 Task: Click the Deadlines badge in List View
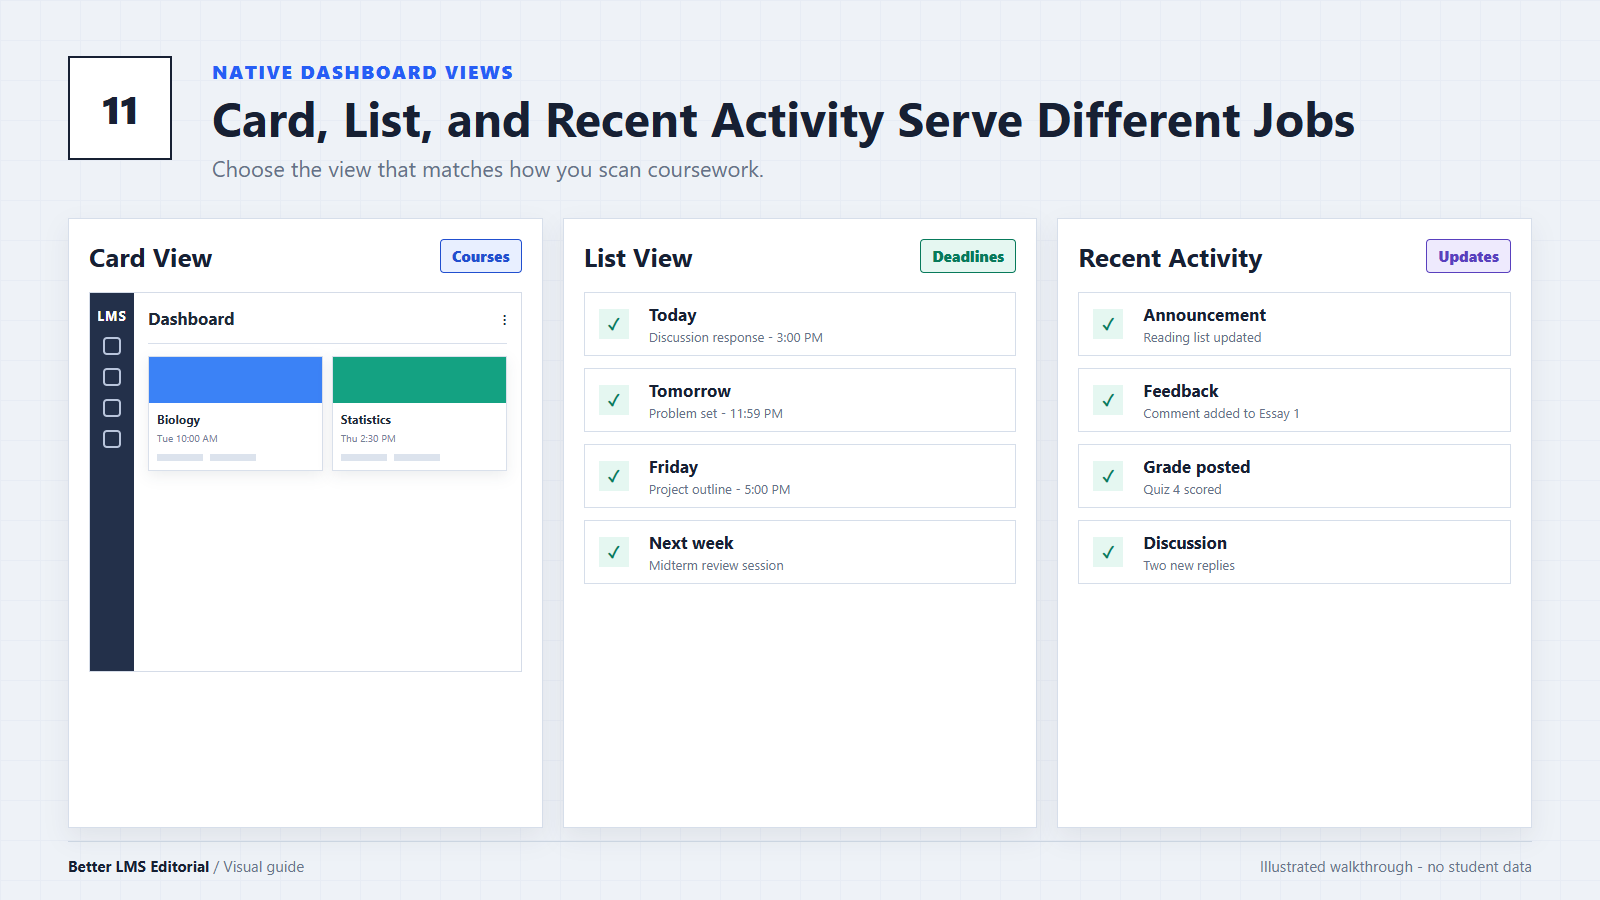click(x=968, y=256)
